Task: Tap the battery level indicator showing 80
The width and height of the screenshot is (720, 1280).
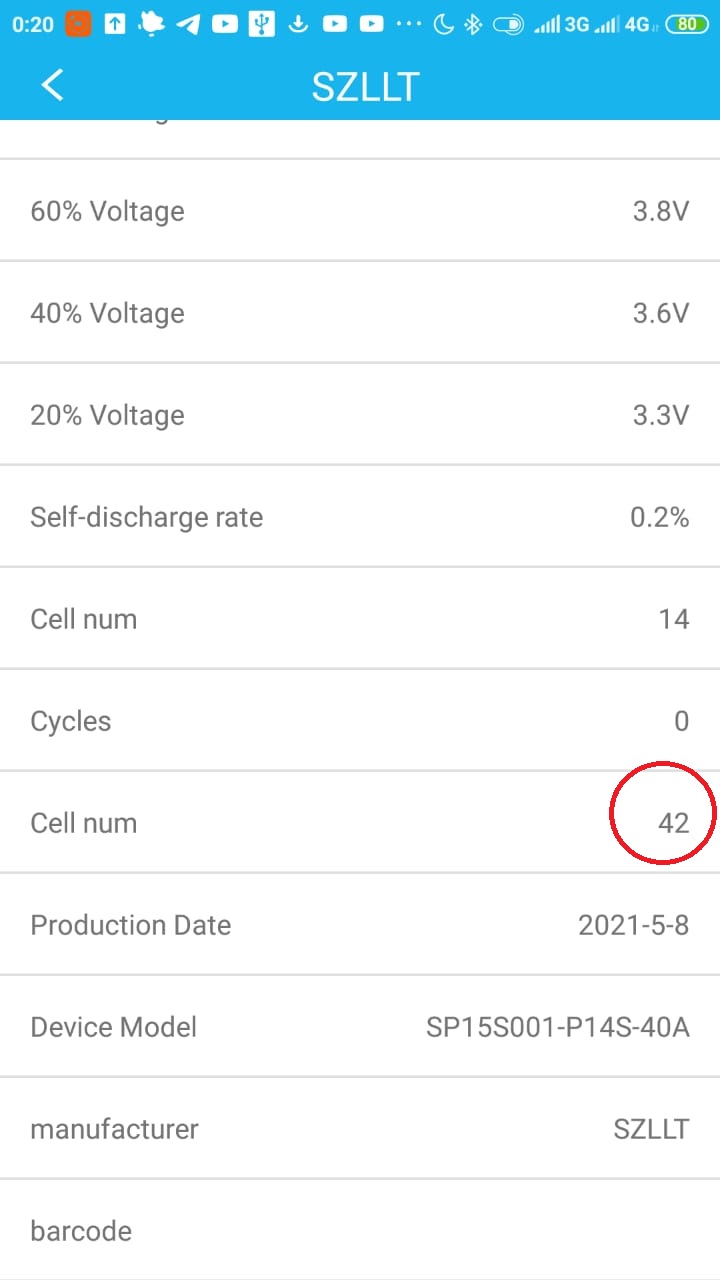Action: point(688,25)
